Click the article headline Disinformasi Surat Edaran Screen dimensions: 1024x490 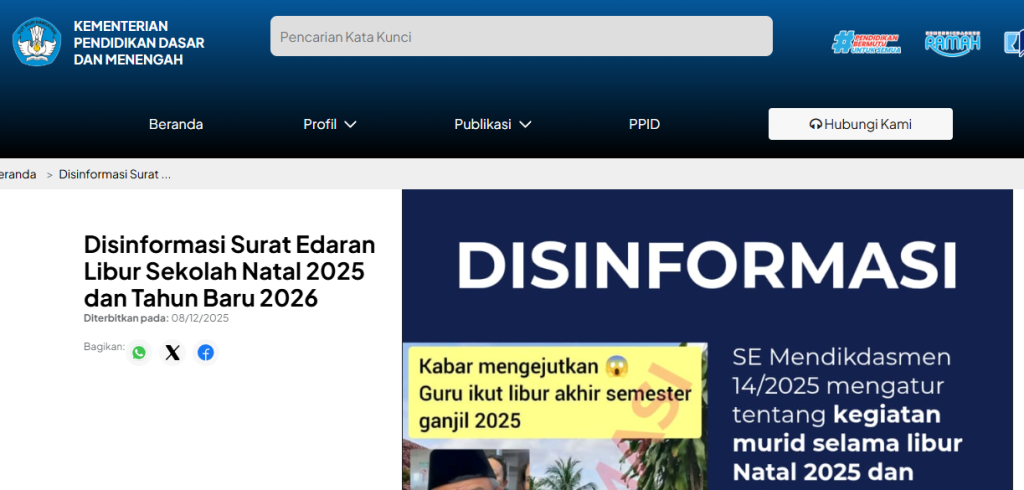coord(229,270)
